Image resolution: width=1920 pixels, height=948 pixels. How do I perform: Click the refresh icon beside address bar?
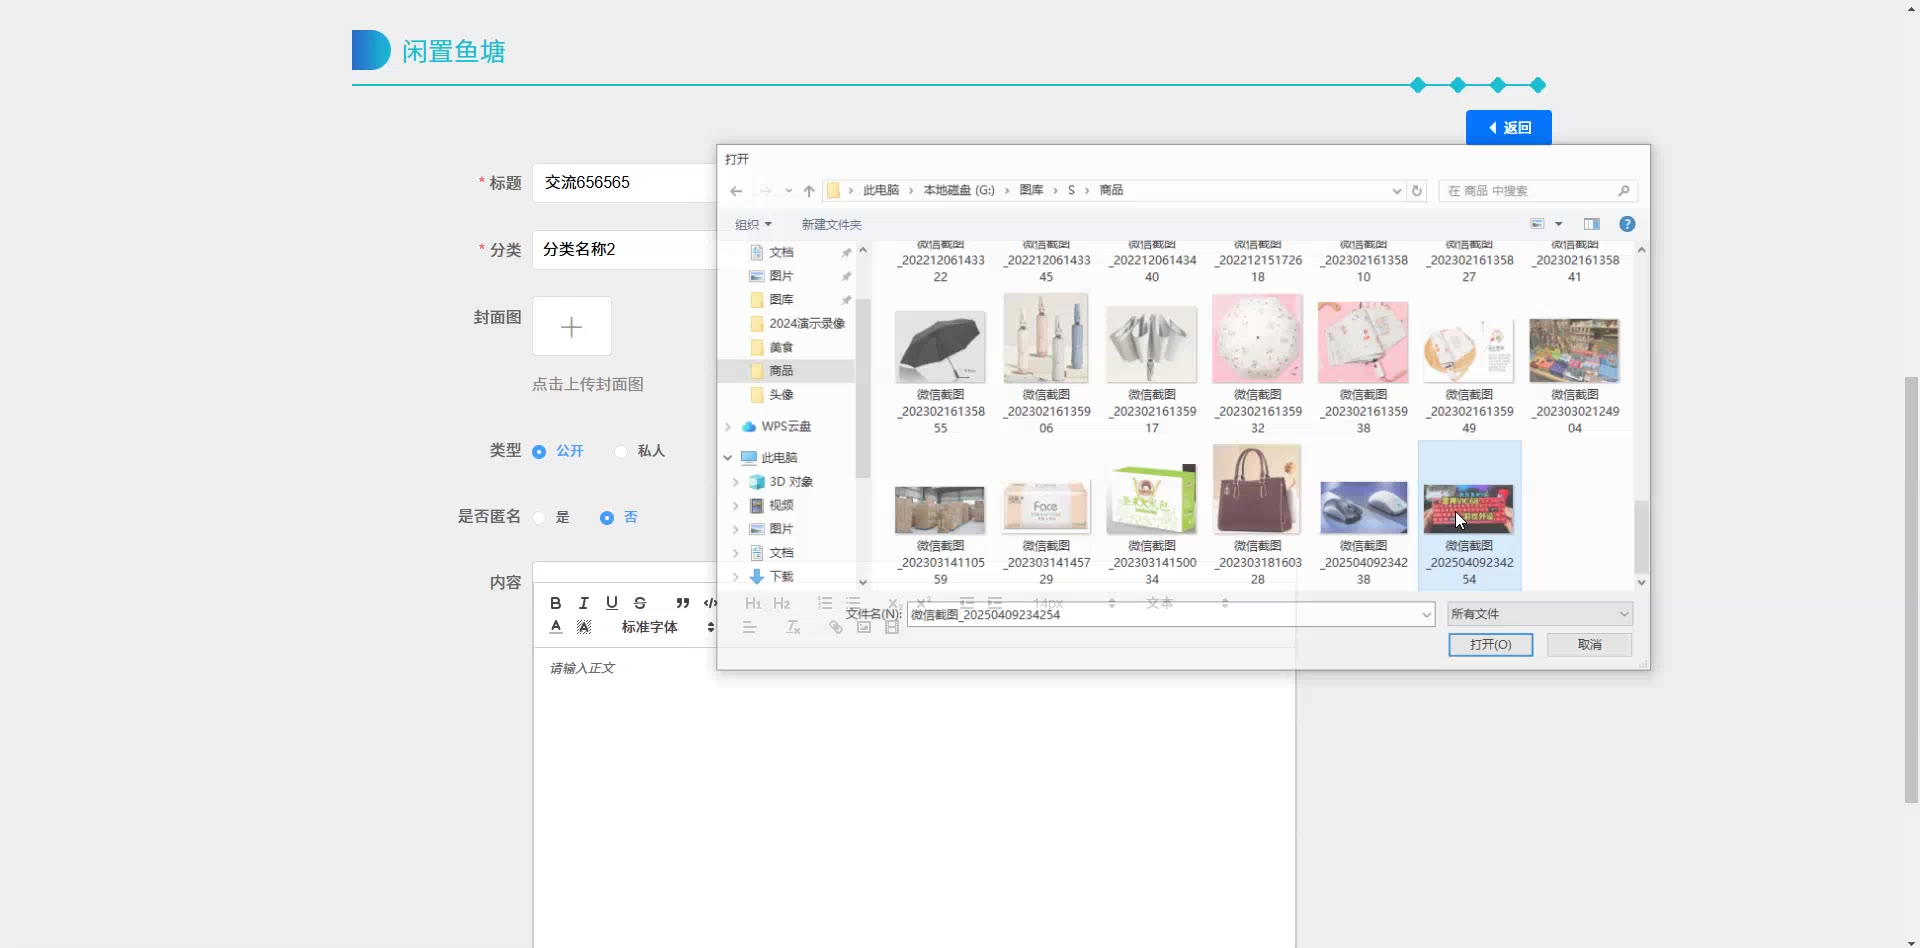point(1416,191)
